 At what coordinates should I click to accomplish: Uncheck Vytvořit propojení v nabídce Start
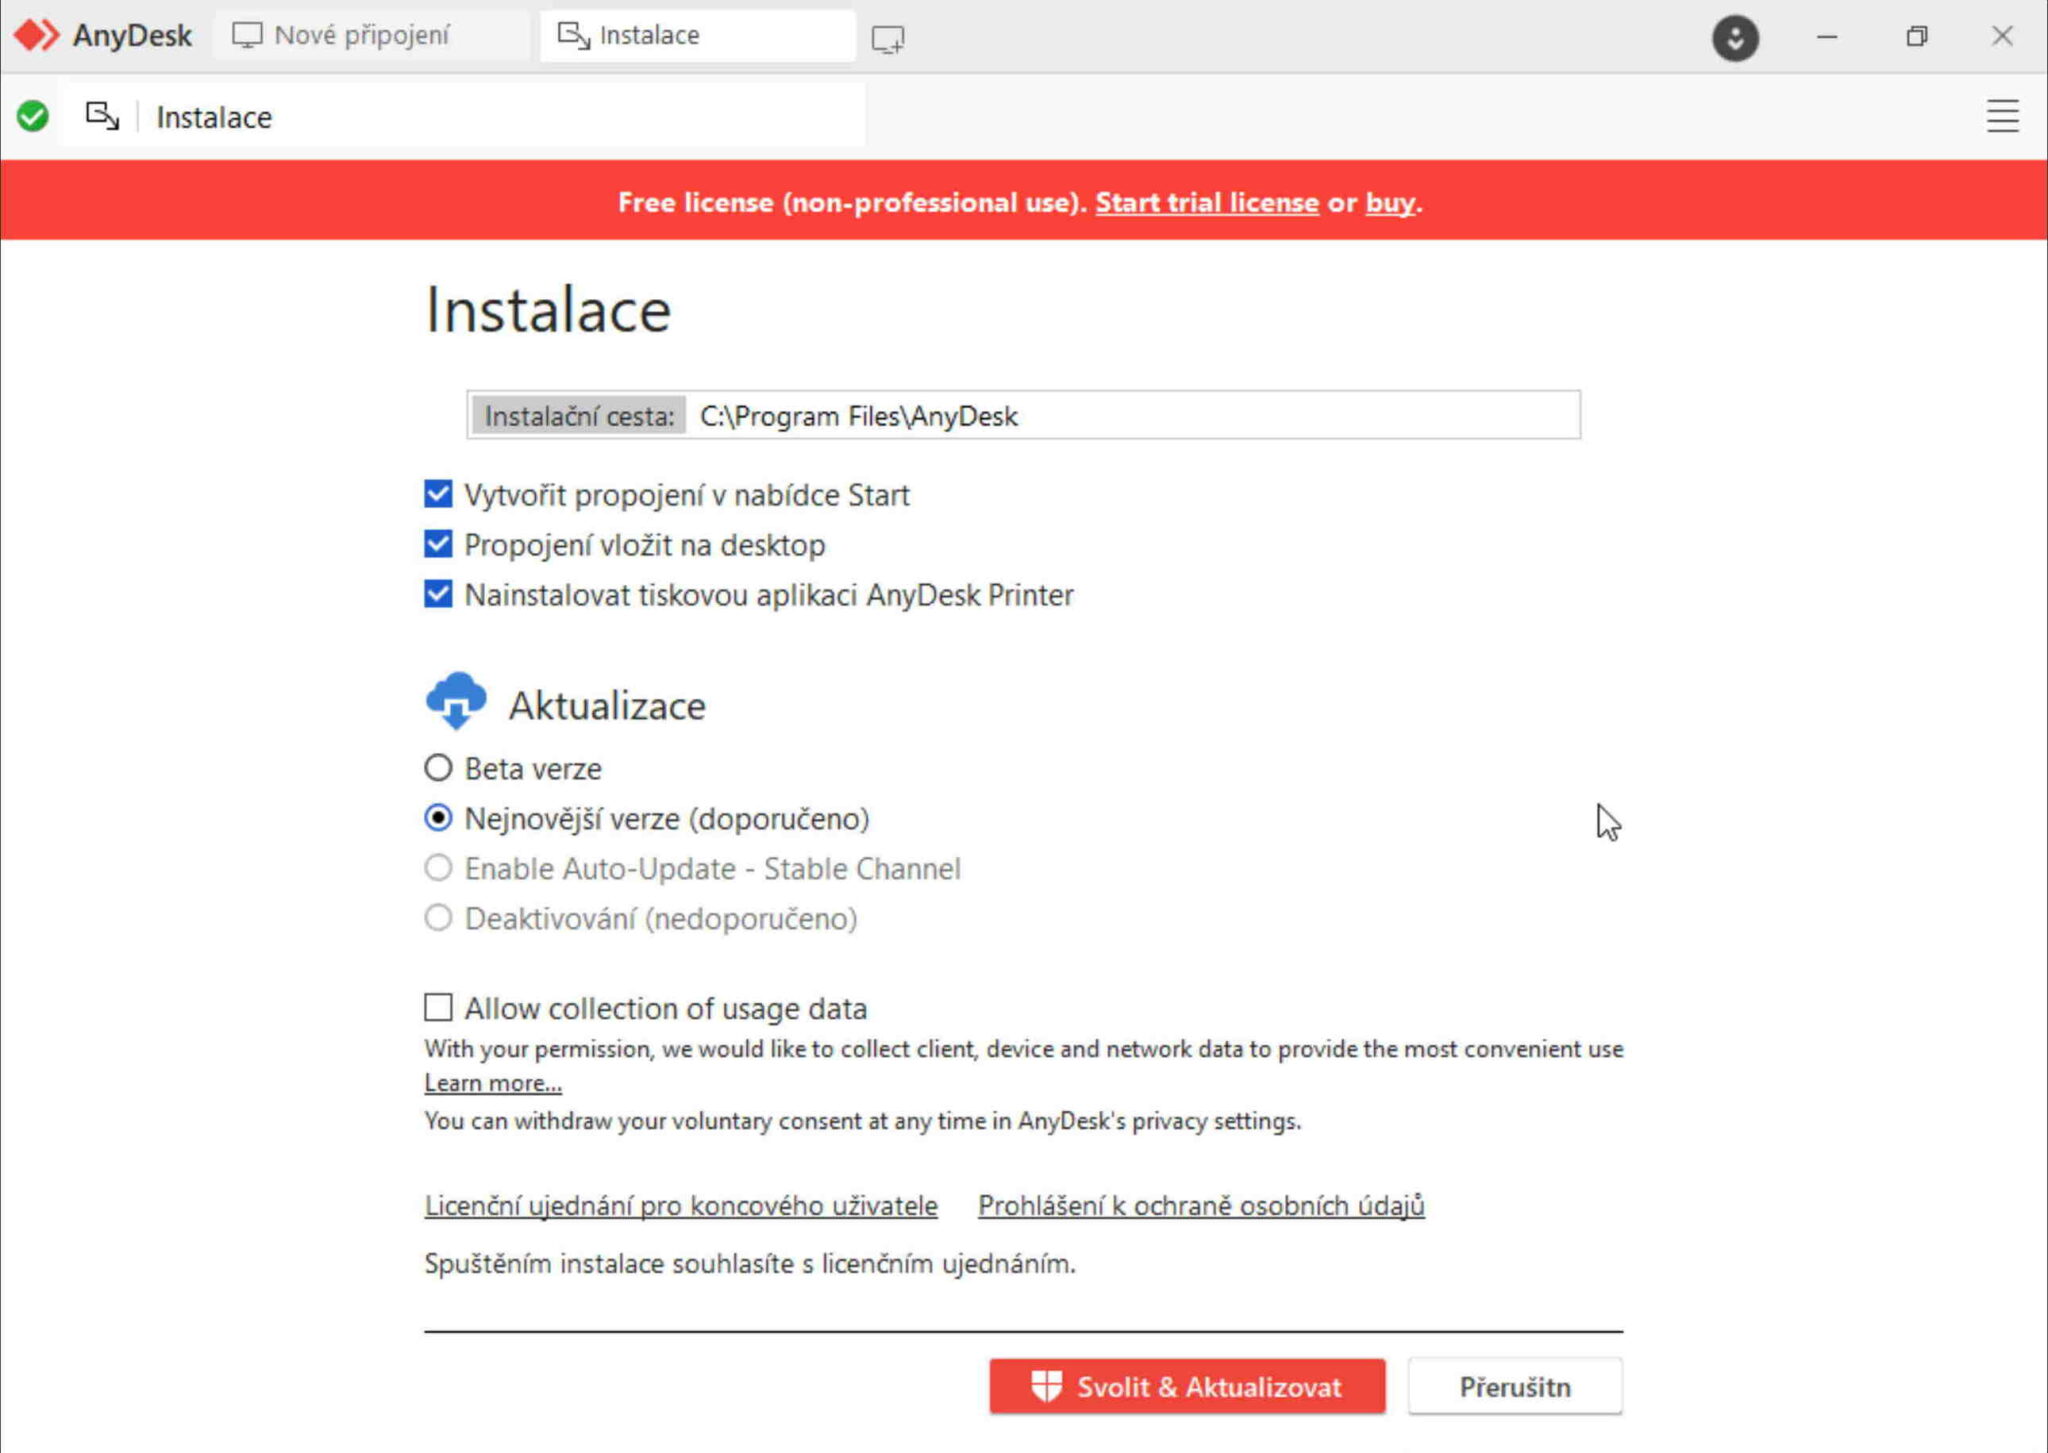(437, 494)
